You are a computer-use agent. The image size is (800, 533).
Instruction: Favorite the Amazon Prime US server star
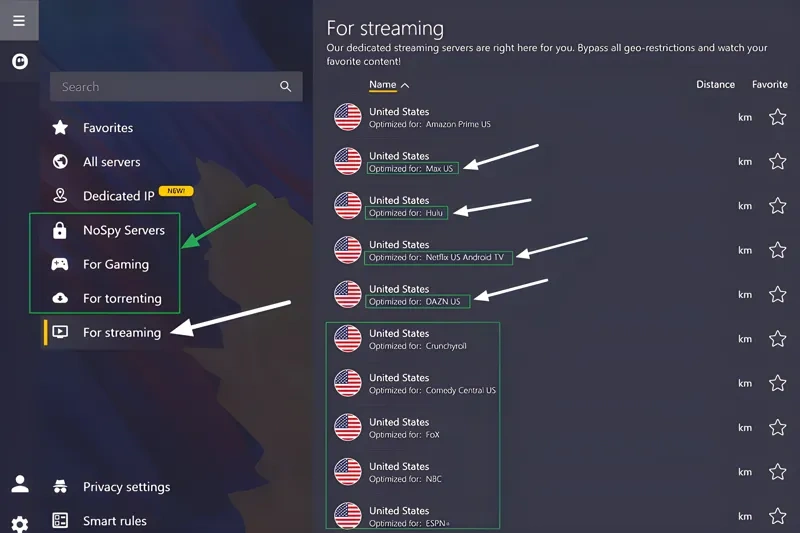pyautogui.click(x=777, y=117)
